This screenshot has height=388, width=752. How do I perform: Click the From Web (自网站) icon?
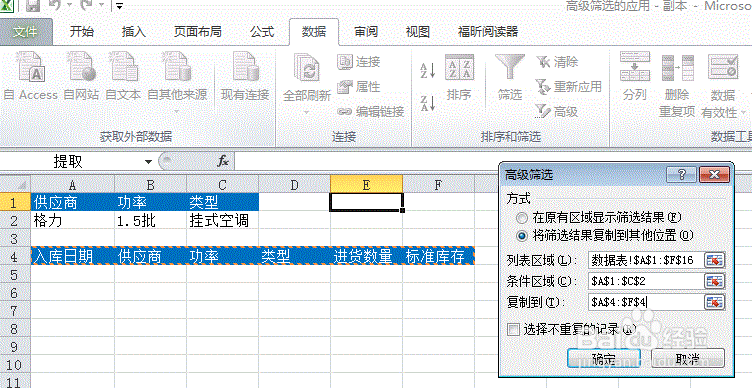click(81, 67)
